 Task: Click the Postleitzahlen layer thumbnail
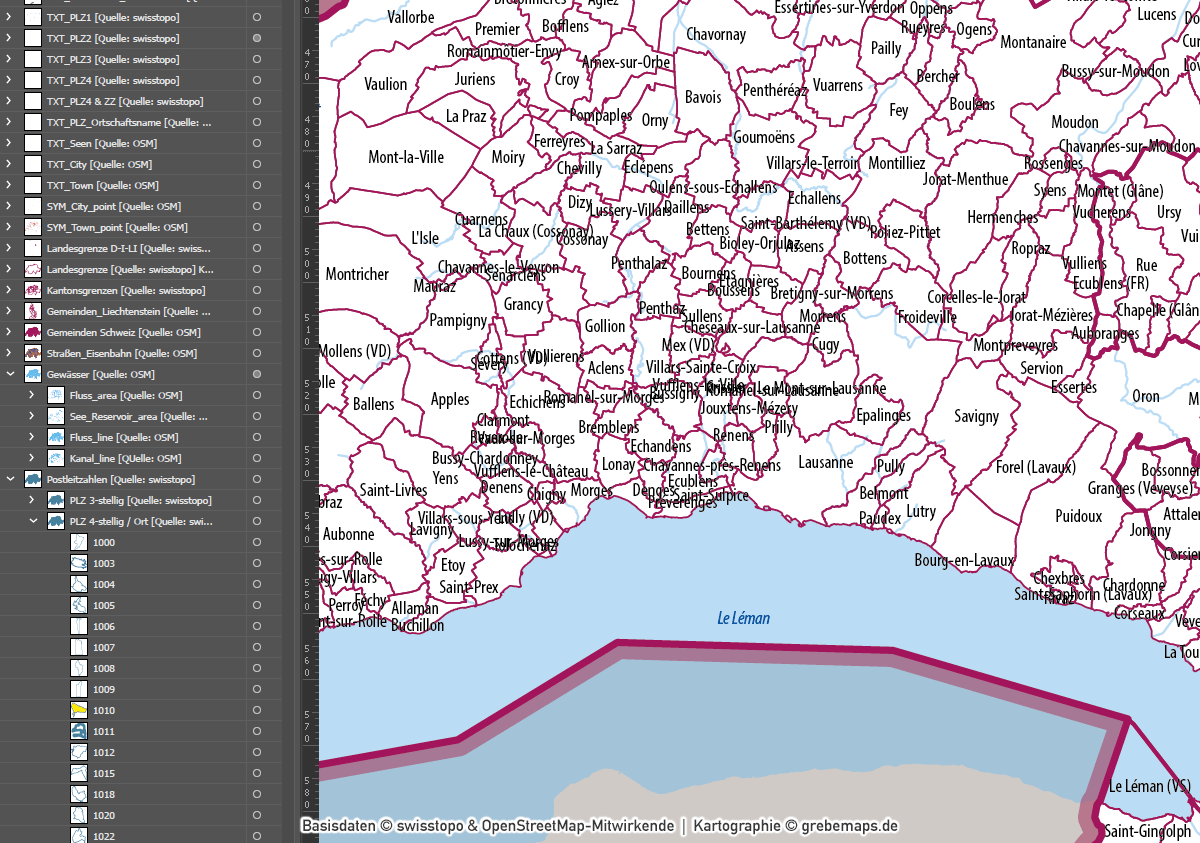(x=33, y=479)
